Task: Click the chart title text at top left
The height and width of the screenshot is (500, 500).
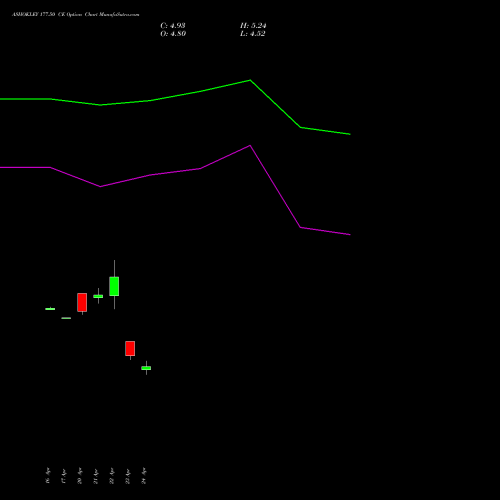Action: tap(76, 15)
